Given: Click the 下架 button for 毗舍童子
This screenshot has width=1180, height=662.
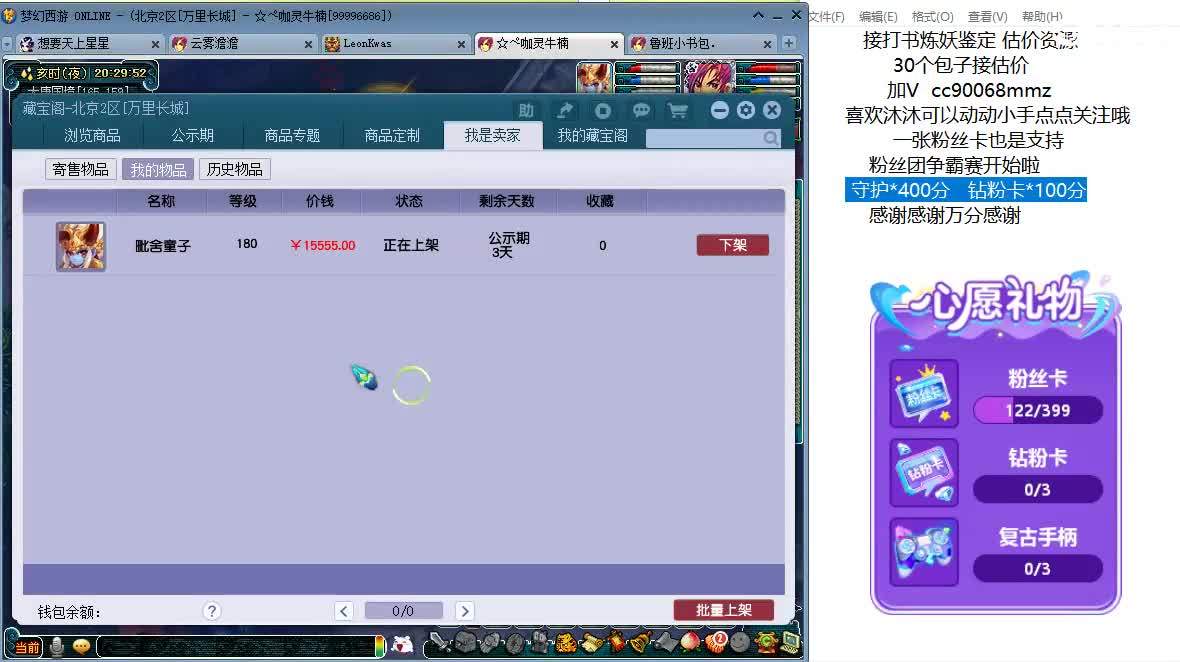Looking at the screenshot, I should click(x=732, y=244).
